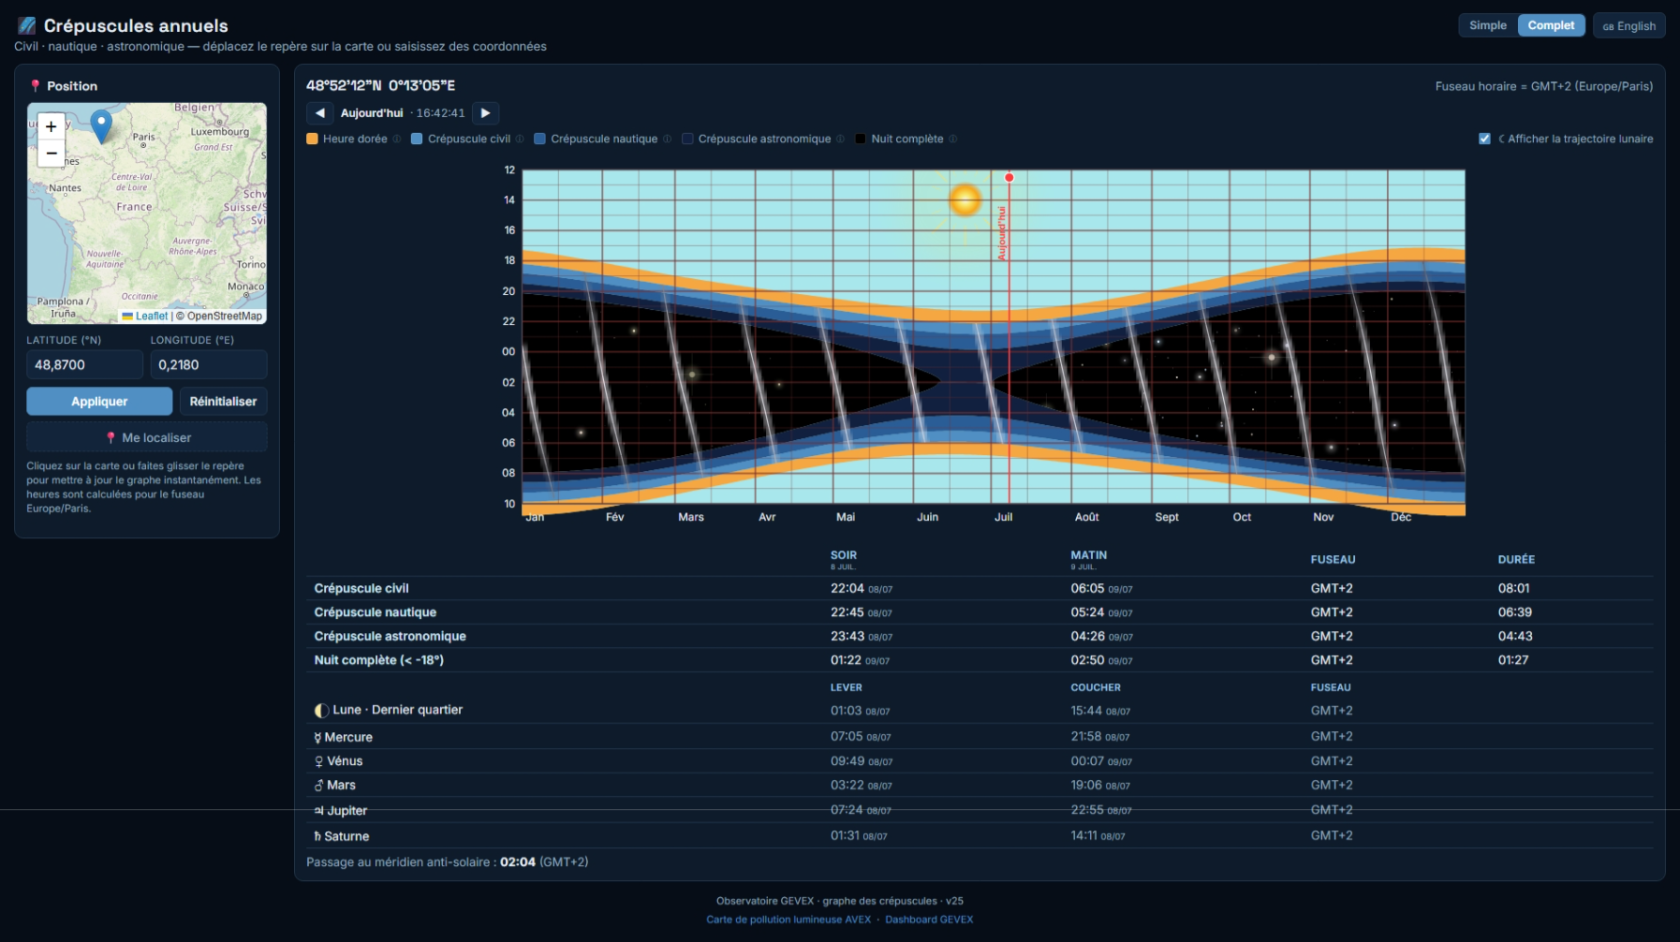The width and height of the screenshot is (1680, 942).
Task: Click the Nuit complète (< -18°) row label
Action: click(379, 661)
